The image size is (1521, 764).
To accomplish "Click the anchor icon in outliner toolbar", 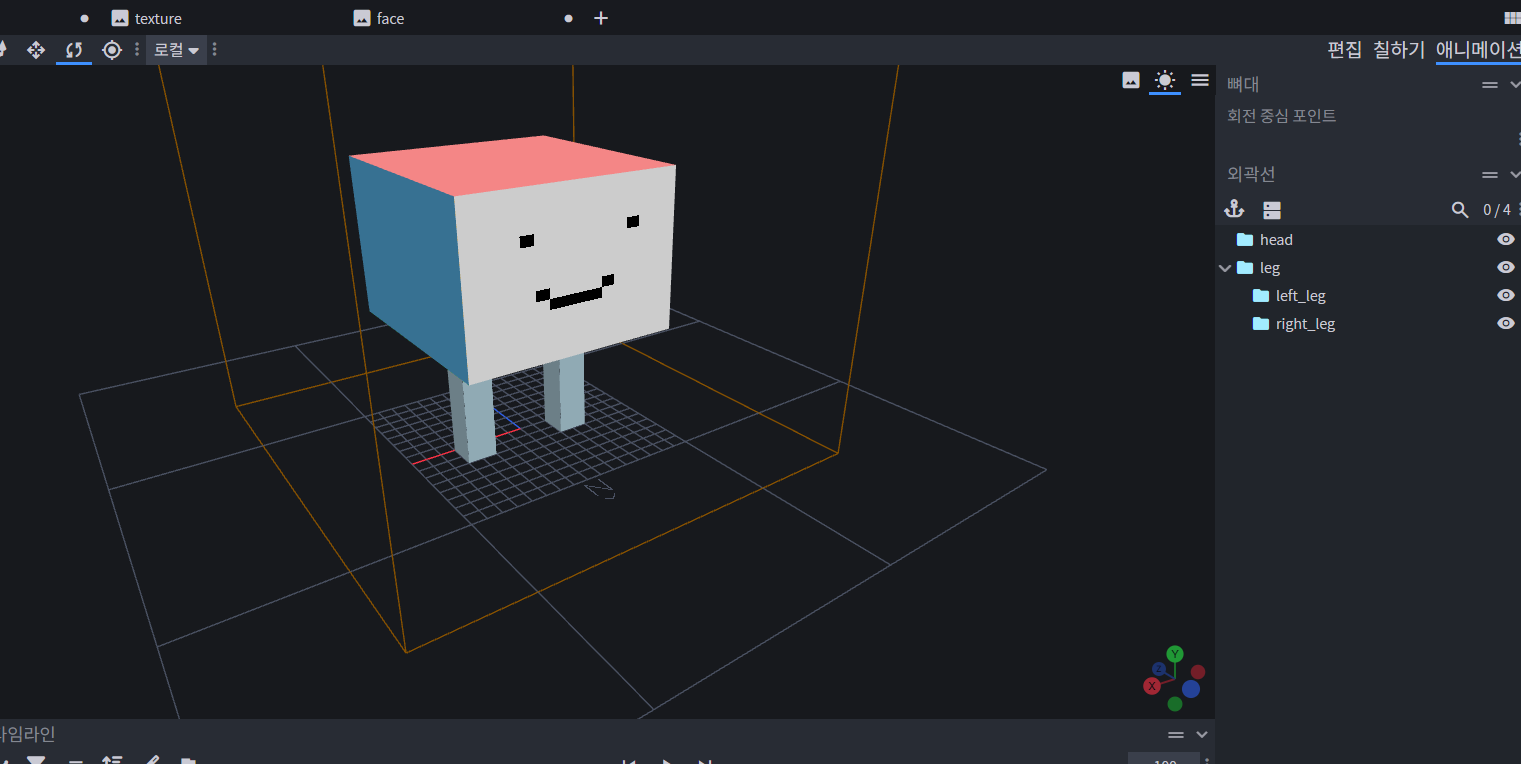I will (1234, 209).
